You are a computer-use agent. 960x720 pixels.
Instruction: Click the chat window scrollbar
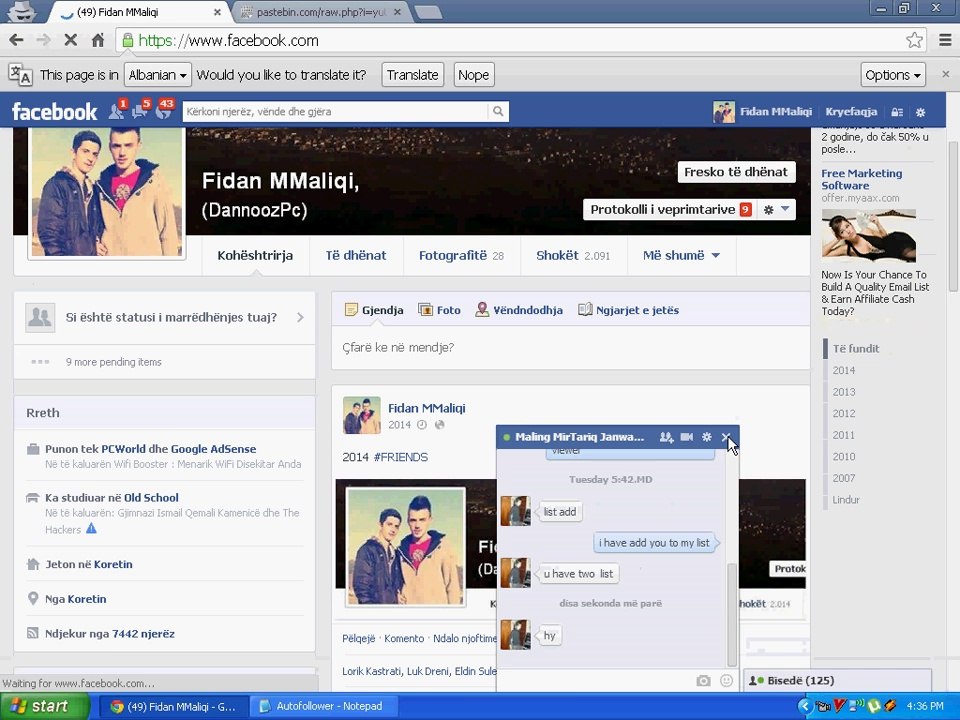[x=731, y=614]
